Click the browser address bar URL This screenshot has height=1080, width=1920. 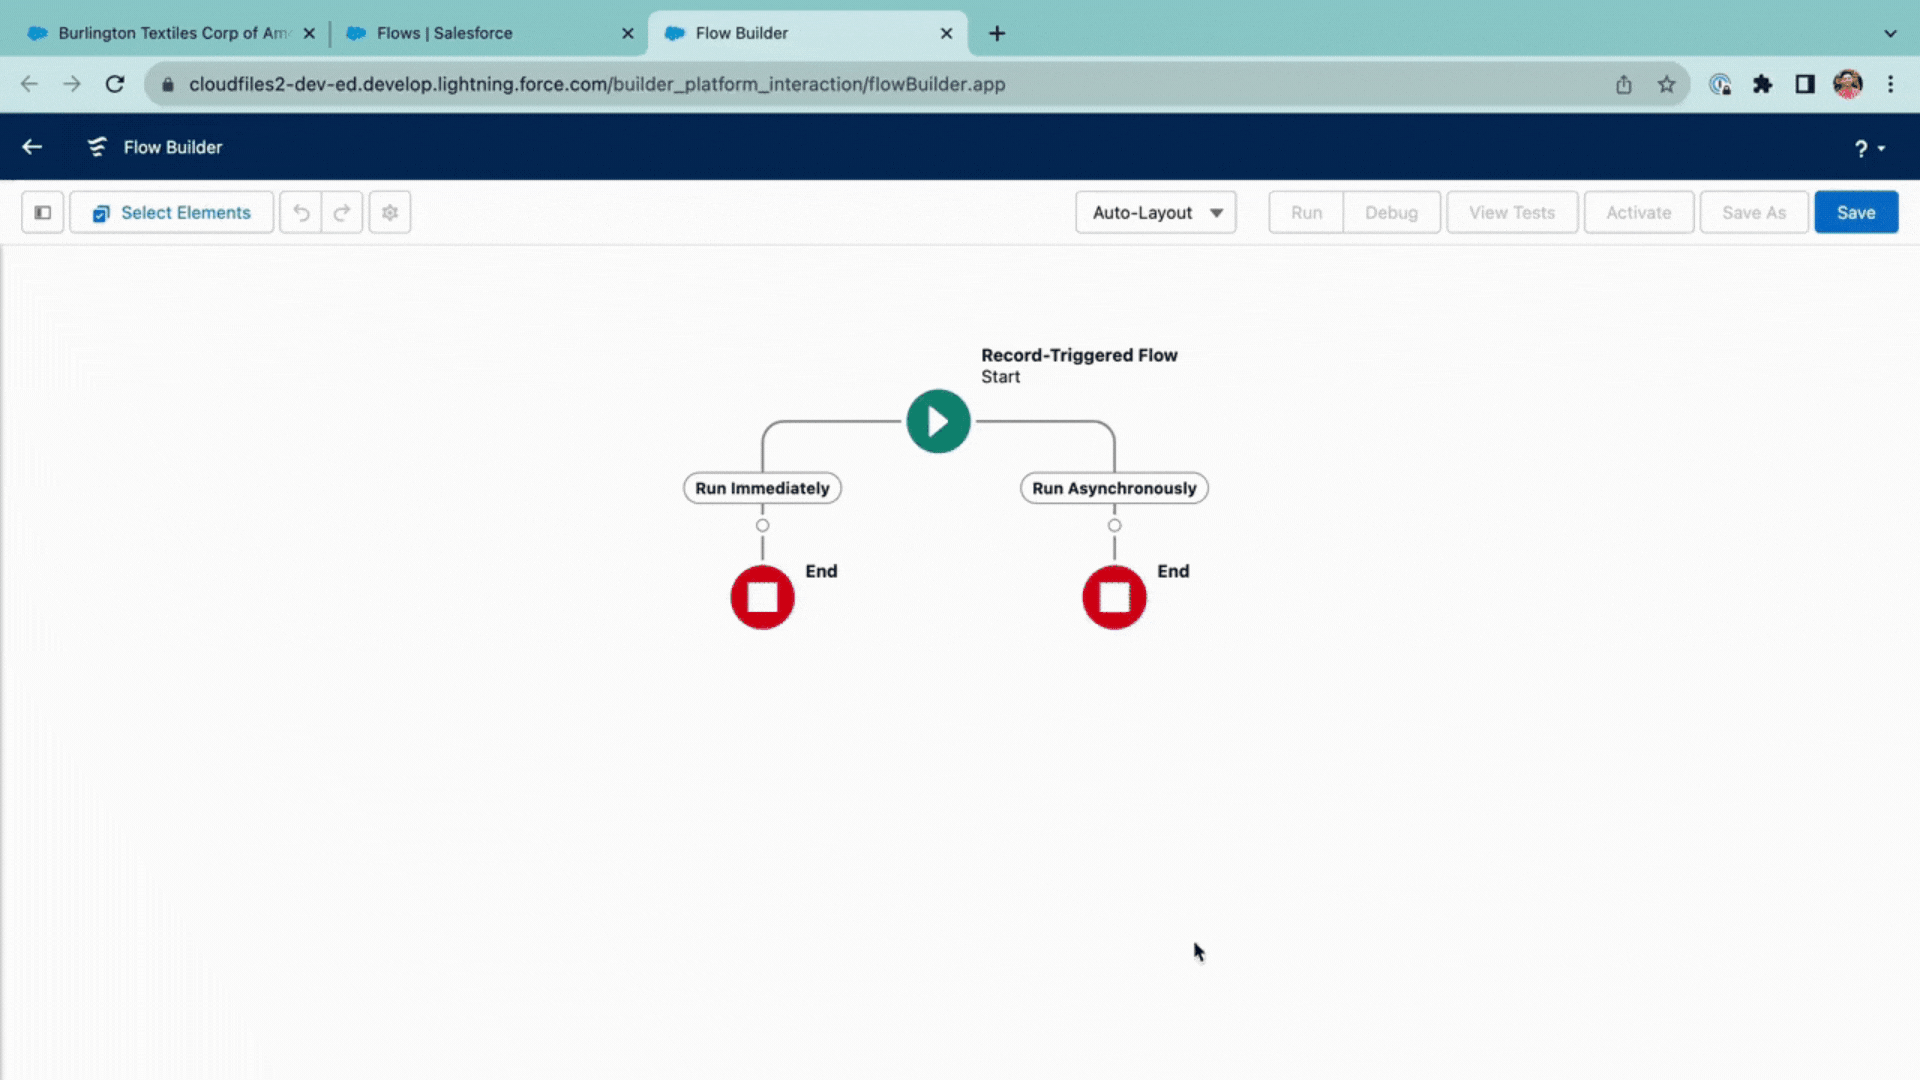[597, 84]
